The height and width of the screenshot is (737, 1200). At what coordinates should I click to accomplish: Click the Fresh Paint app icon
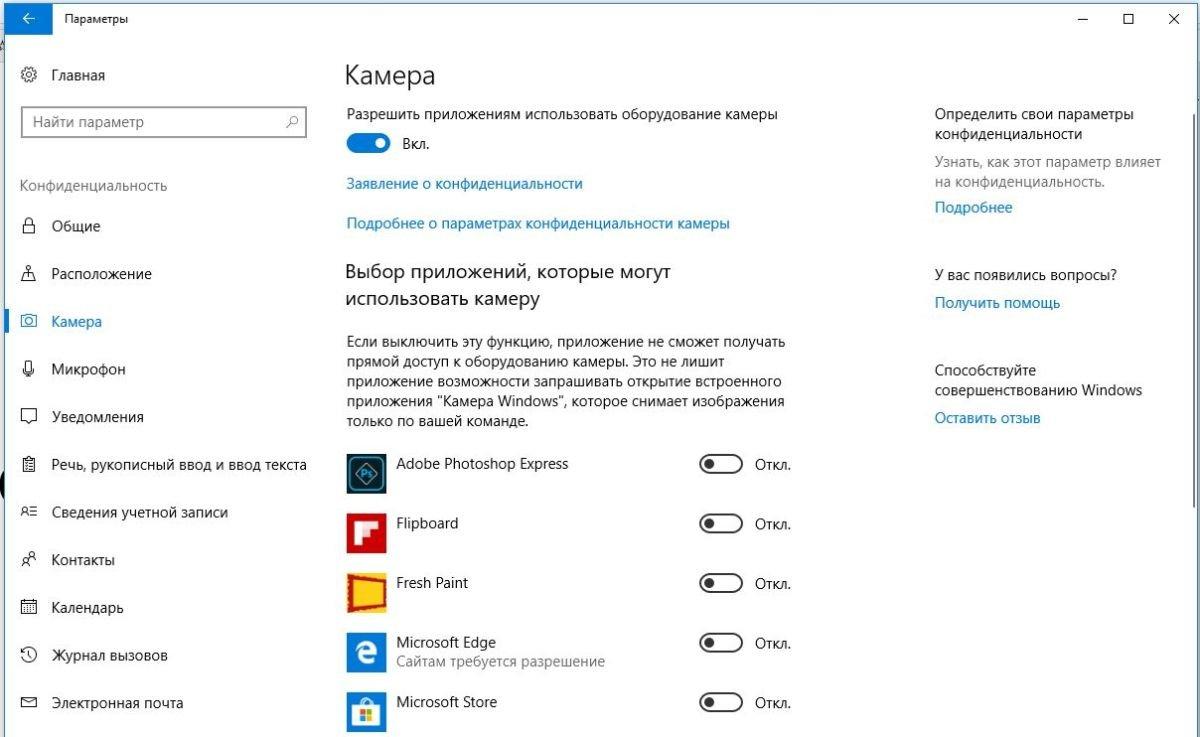click(366, 592)
